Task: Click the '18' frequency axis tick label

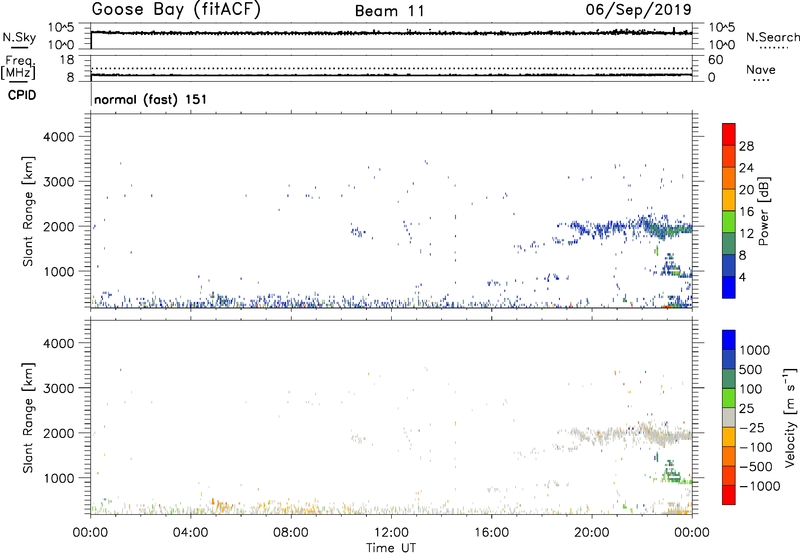Action: click(x=67, y=60)
